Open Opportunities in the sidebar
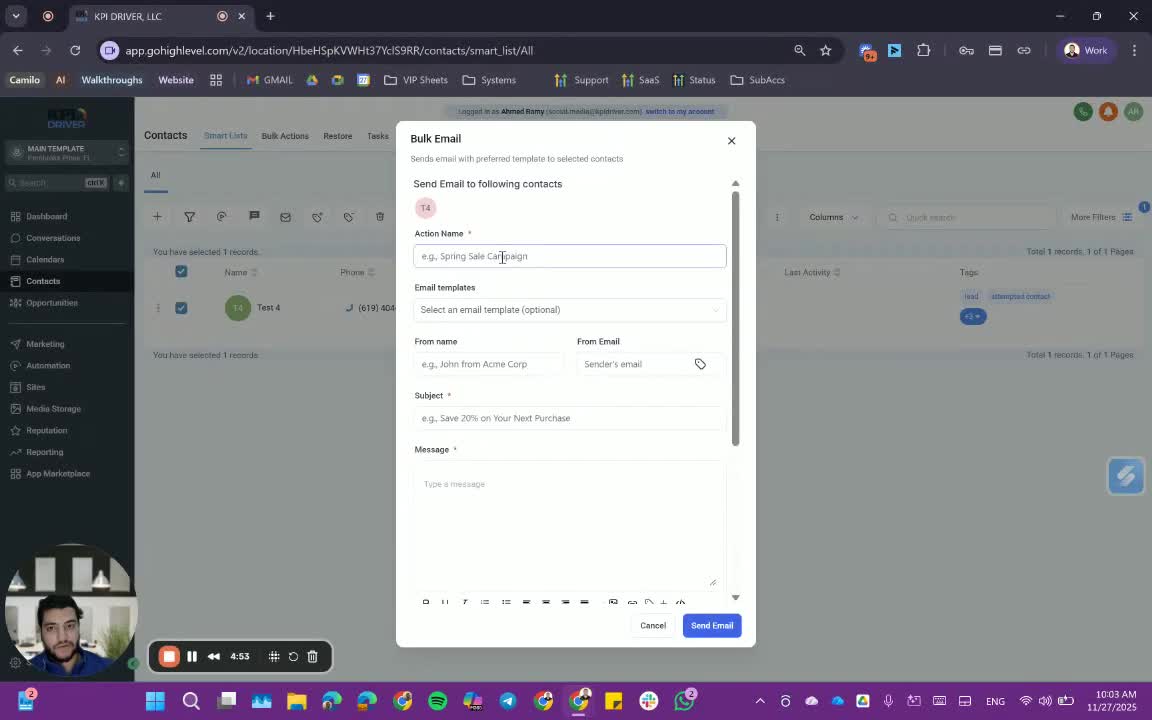 click(x=51, y=303)
